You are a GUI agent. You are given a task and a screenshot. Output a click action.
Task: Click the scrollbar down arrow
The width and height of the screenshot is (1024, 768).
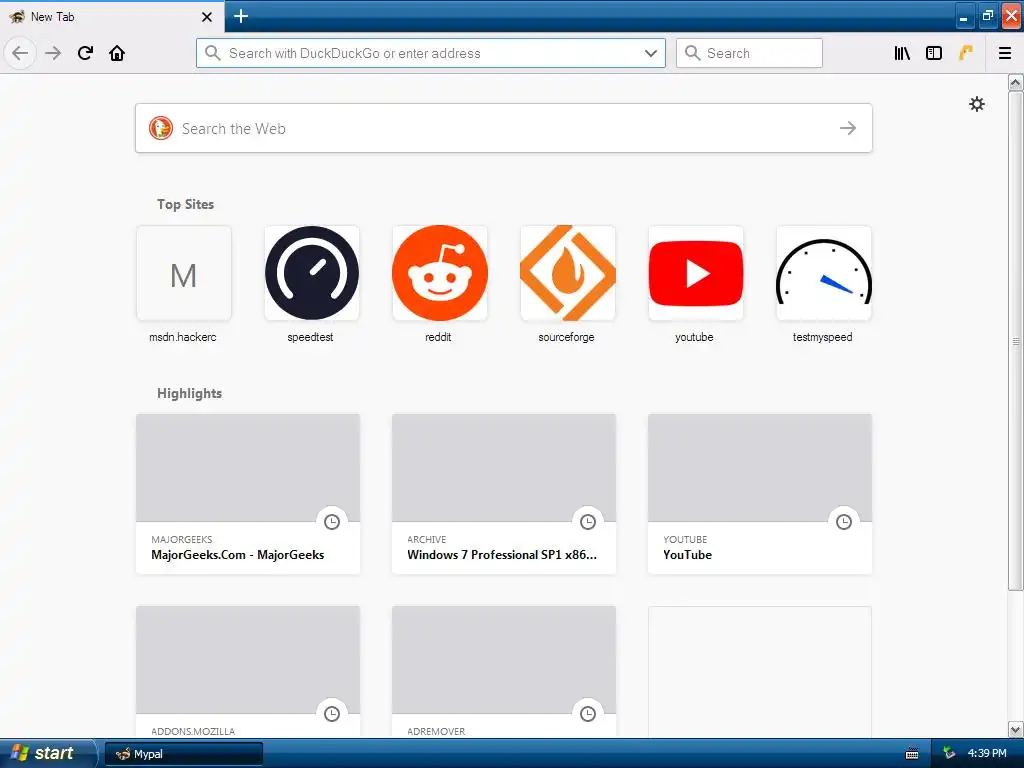(x=1015, y=729)
